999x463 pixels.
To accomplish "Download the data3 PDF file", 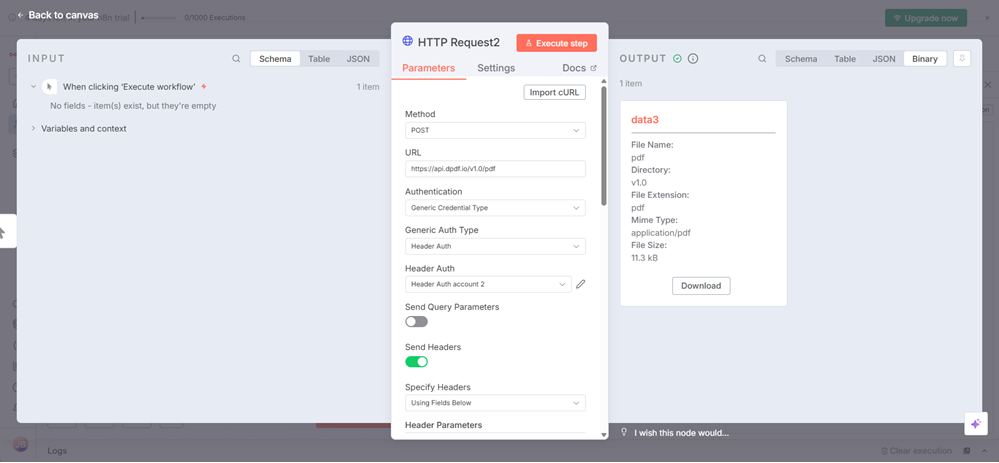I will pos(701,286).
